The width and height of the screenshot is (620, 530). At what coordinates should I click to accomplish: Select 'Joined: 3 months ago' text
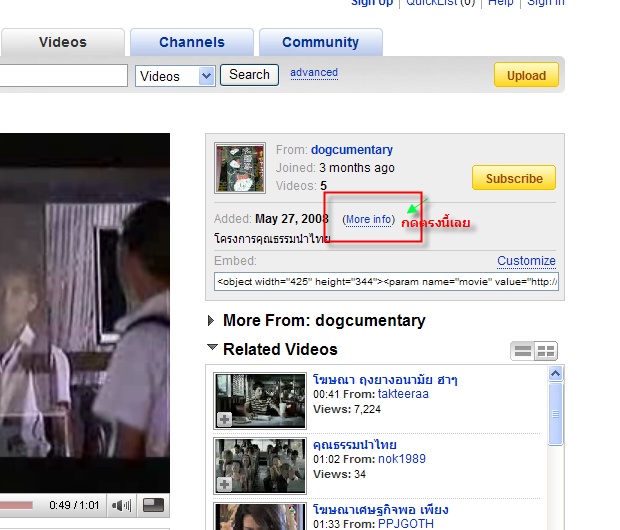click(335, 168)
